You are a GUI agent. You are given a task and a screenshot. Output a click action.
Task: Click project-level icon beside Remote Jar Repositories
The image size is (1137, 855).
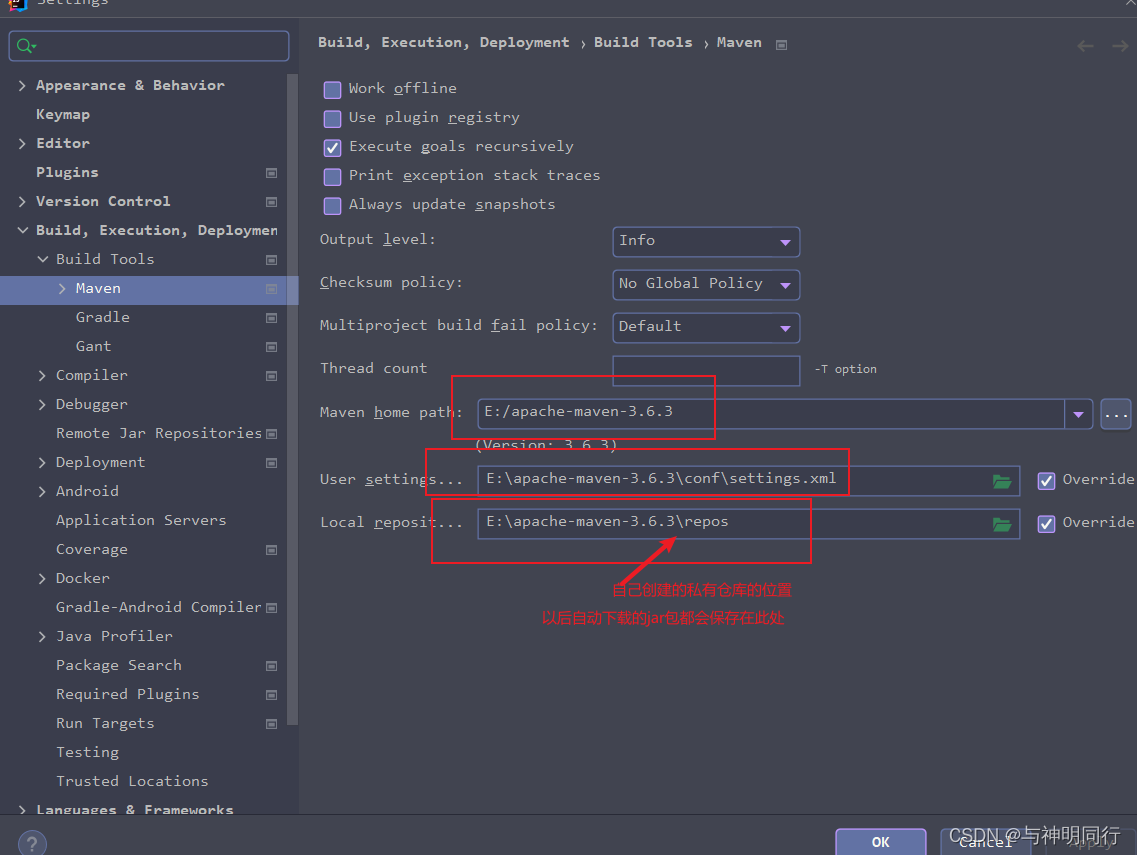click(271, 434)
